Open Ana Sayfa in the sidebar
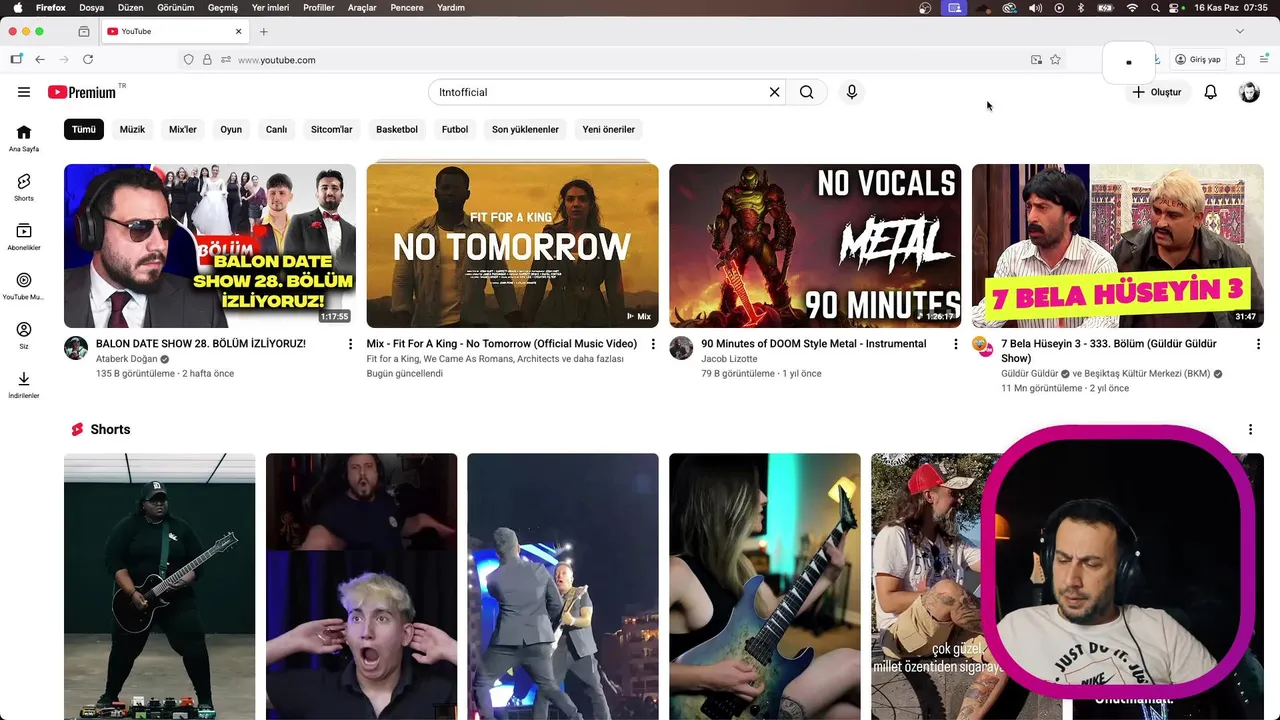Screen dimensions: 1280x720 pyautogui.click(x=24, y=138)
